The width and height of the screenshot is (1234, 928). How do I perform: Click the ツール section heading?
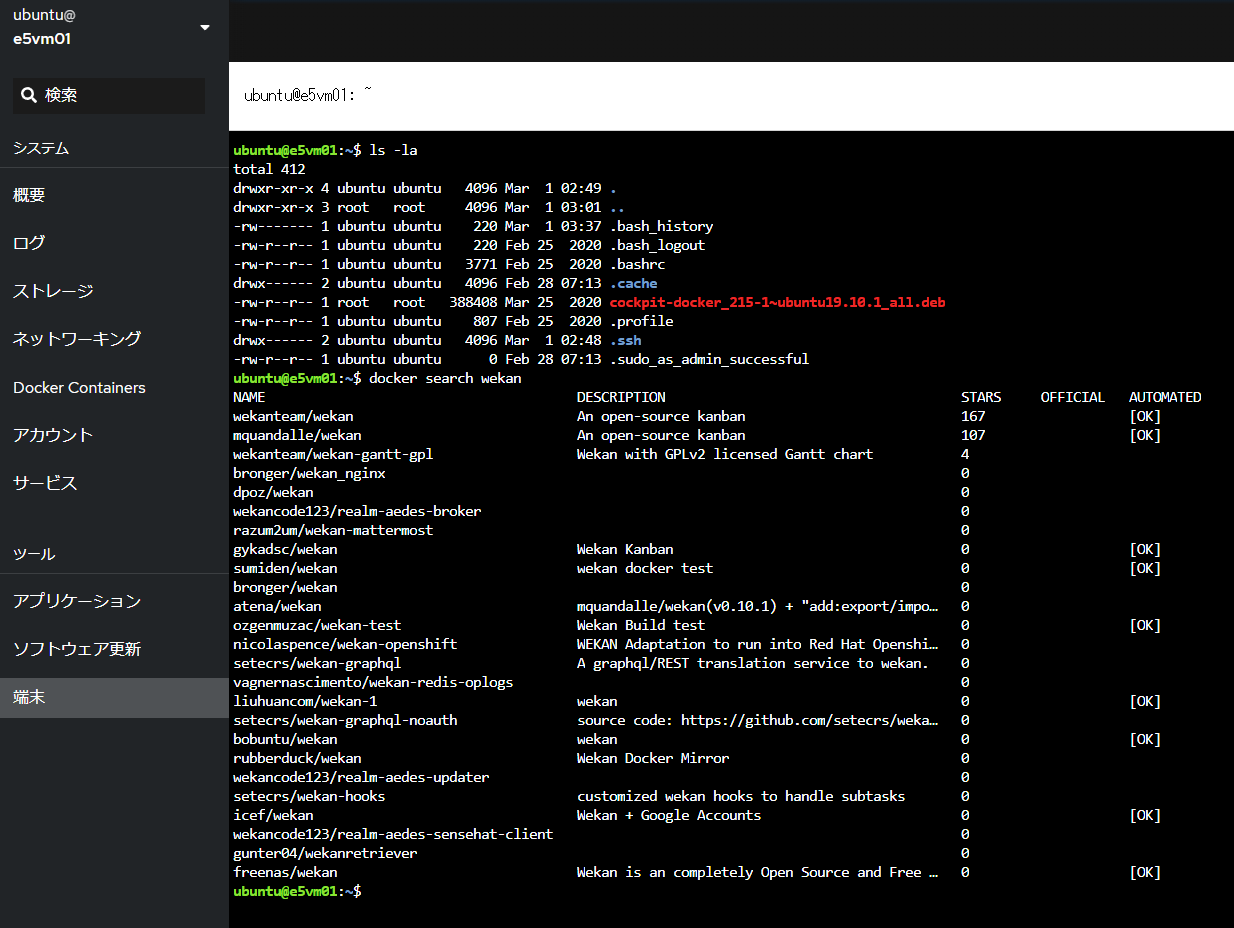pos(34,554)
